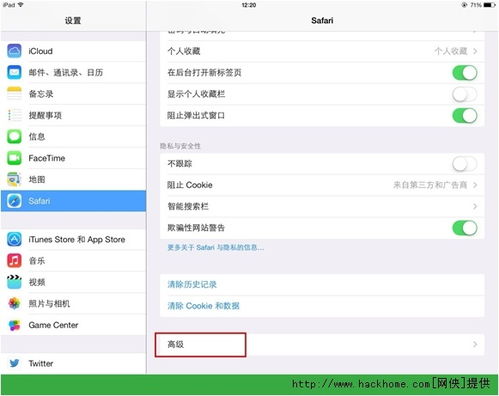Toggle 在后台打开新标签页 switch

point(465,73)
